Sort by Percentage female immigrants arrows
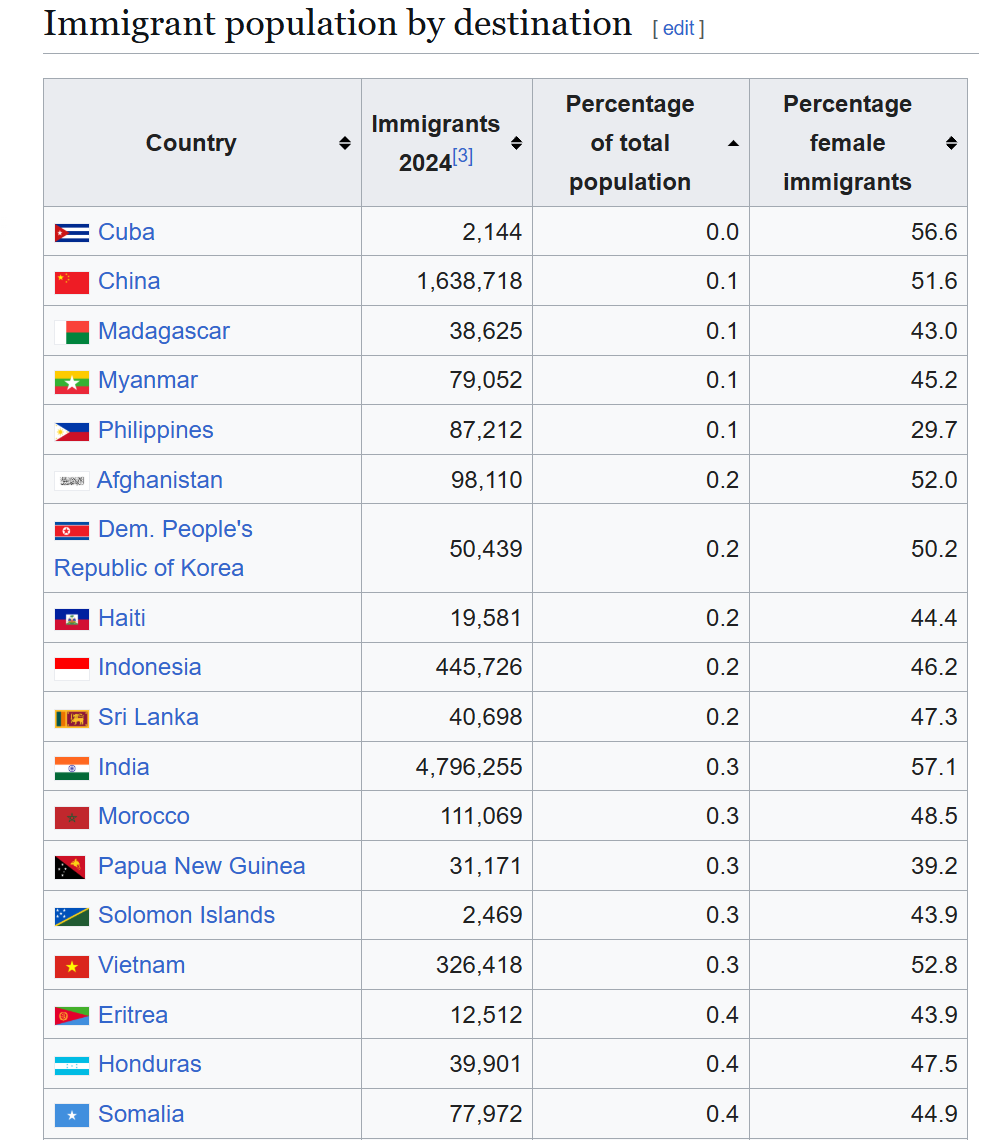This screenshot has width=988, height=1140. [x=951, y=143]
